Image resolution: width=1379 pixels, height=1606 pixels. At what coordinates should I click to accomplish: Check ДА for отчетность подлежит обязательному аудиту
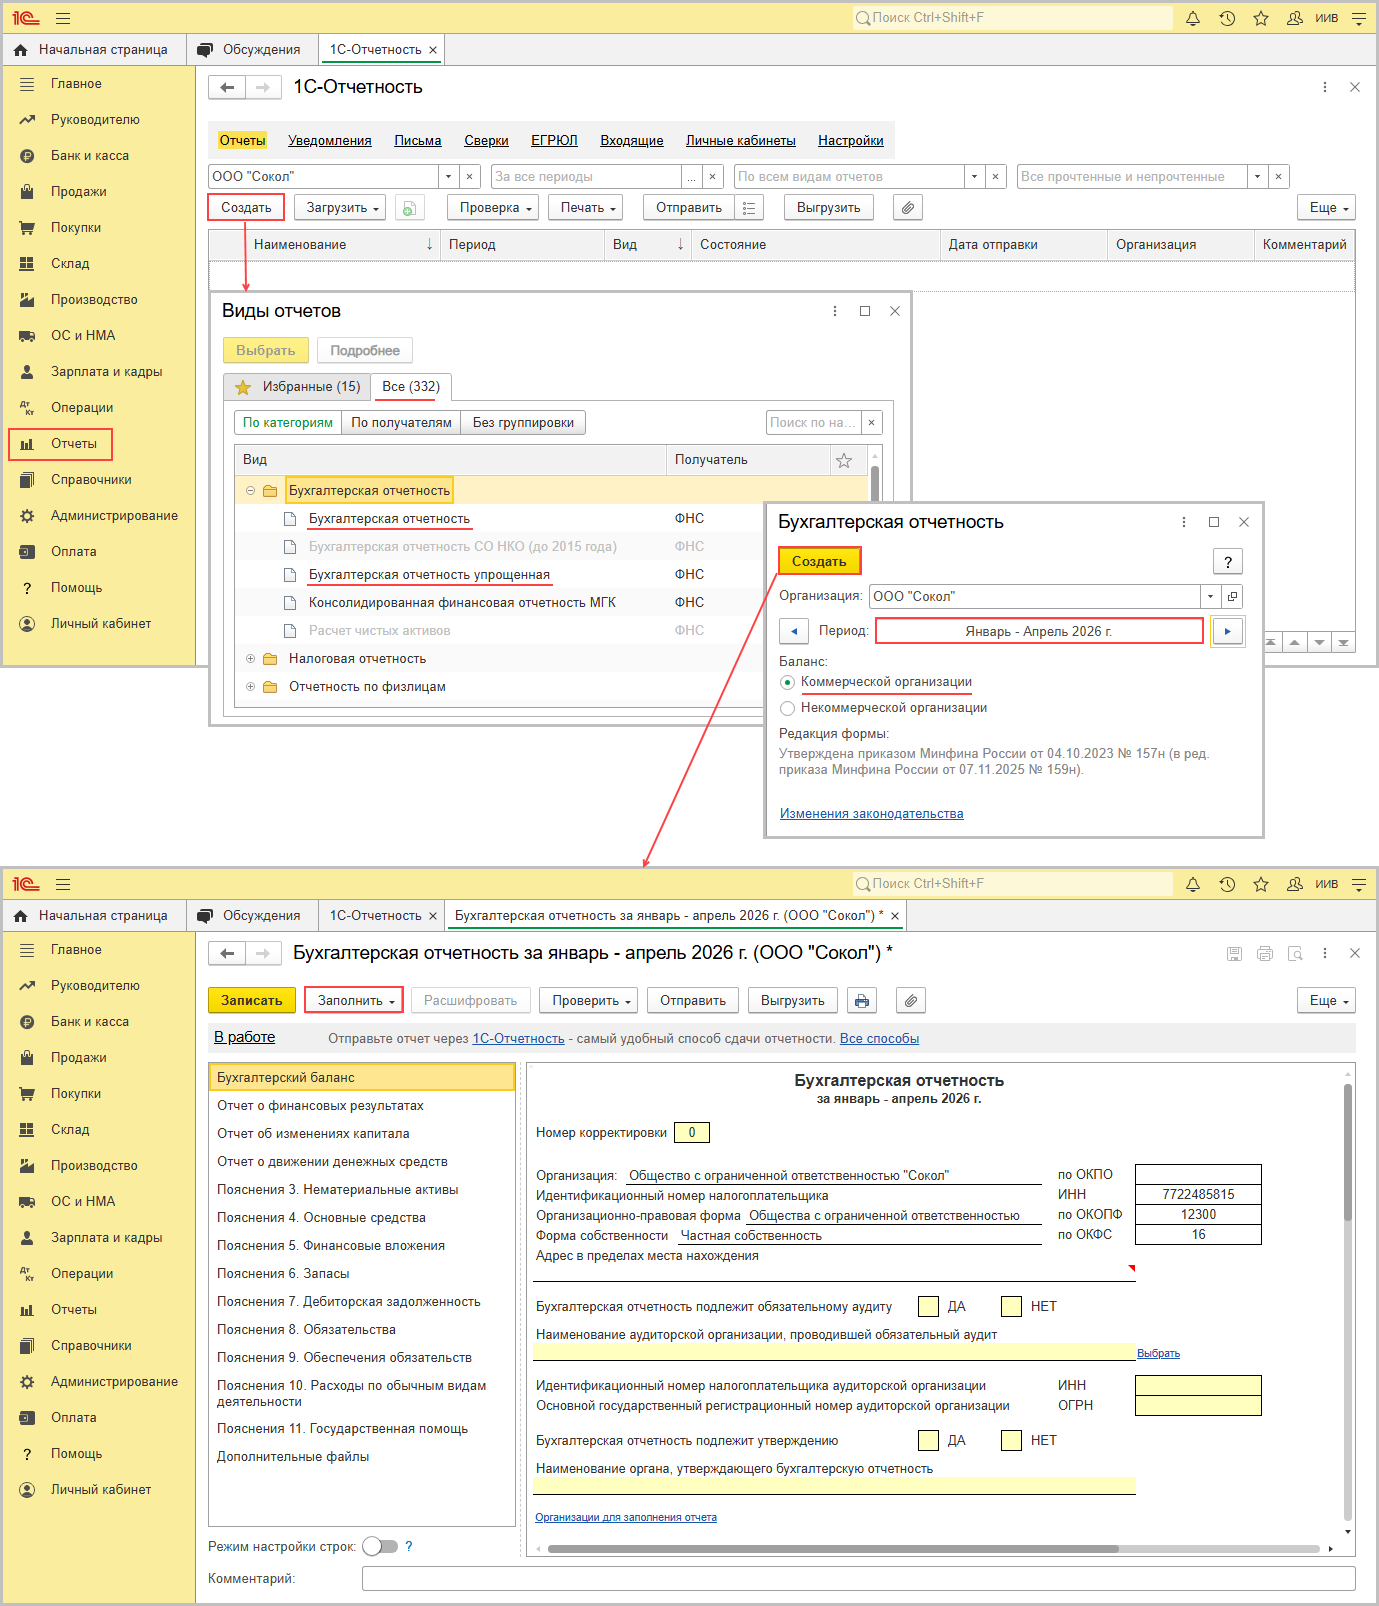click(929, 1307)
